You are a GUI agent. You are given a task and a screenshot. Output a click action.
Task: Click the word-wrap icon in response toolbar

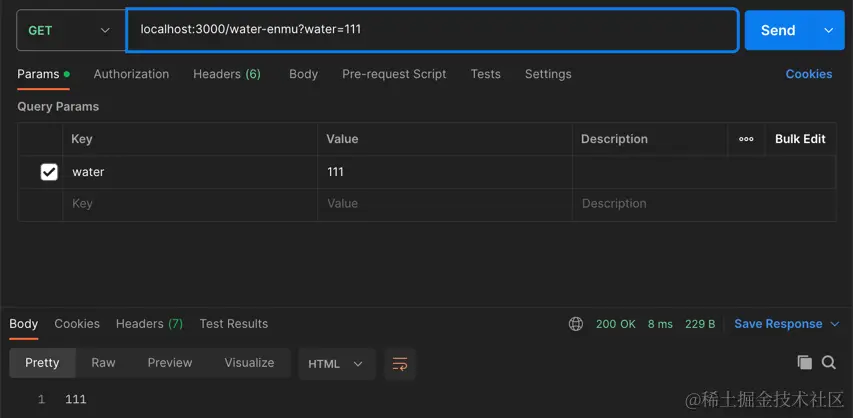(400, 364)
